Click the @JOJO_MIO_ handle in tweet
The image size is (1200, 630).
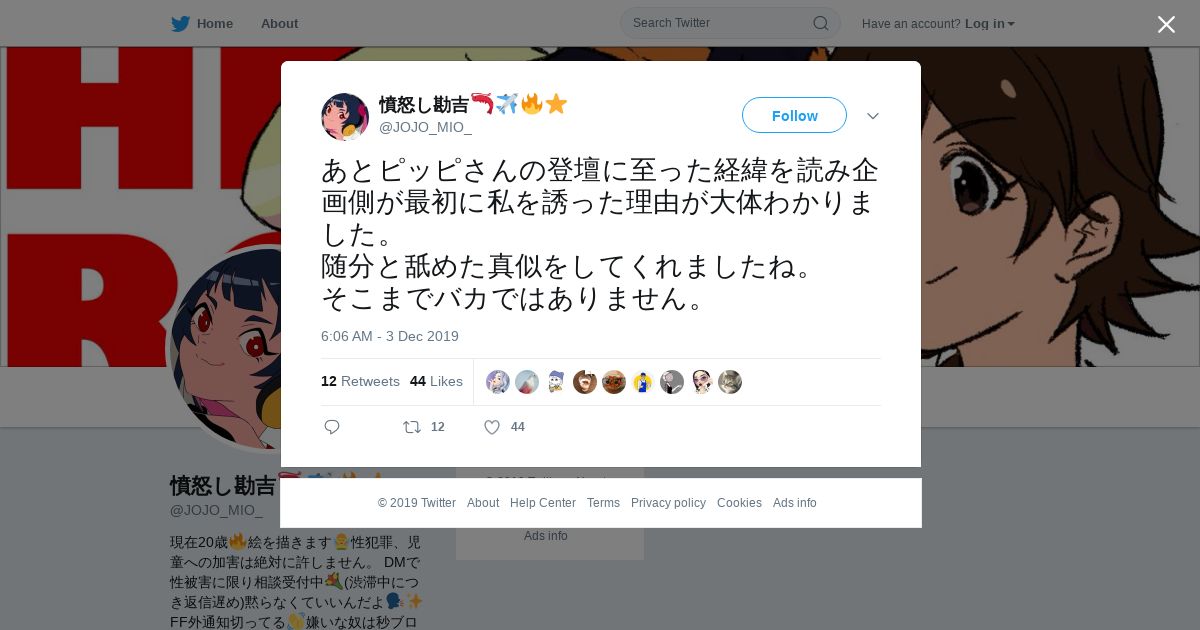coord(425,127)
